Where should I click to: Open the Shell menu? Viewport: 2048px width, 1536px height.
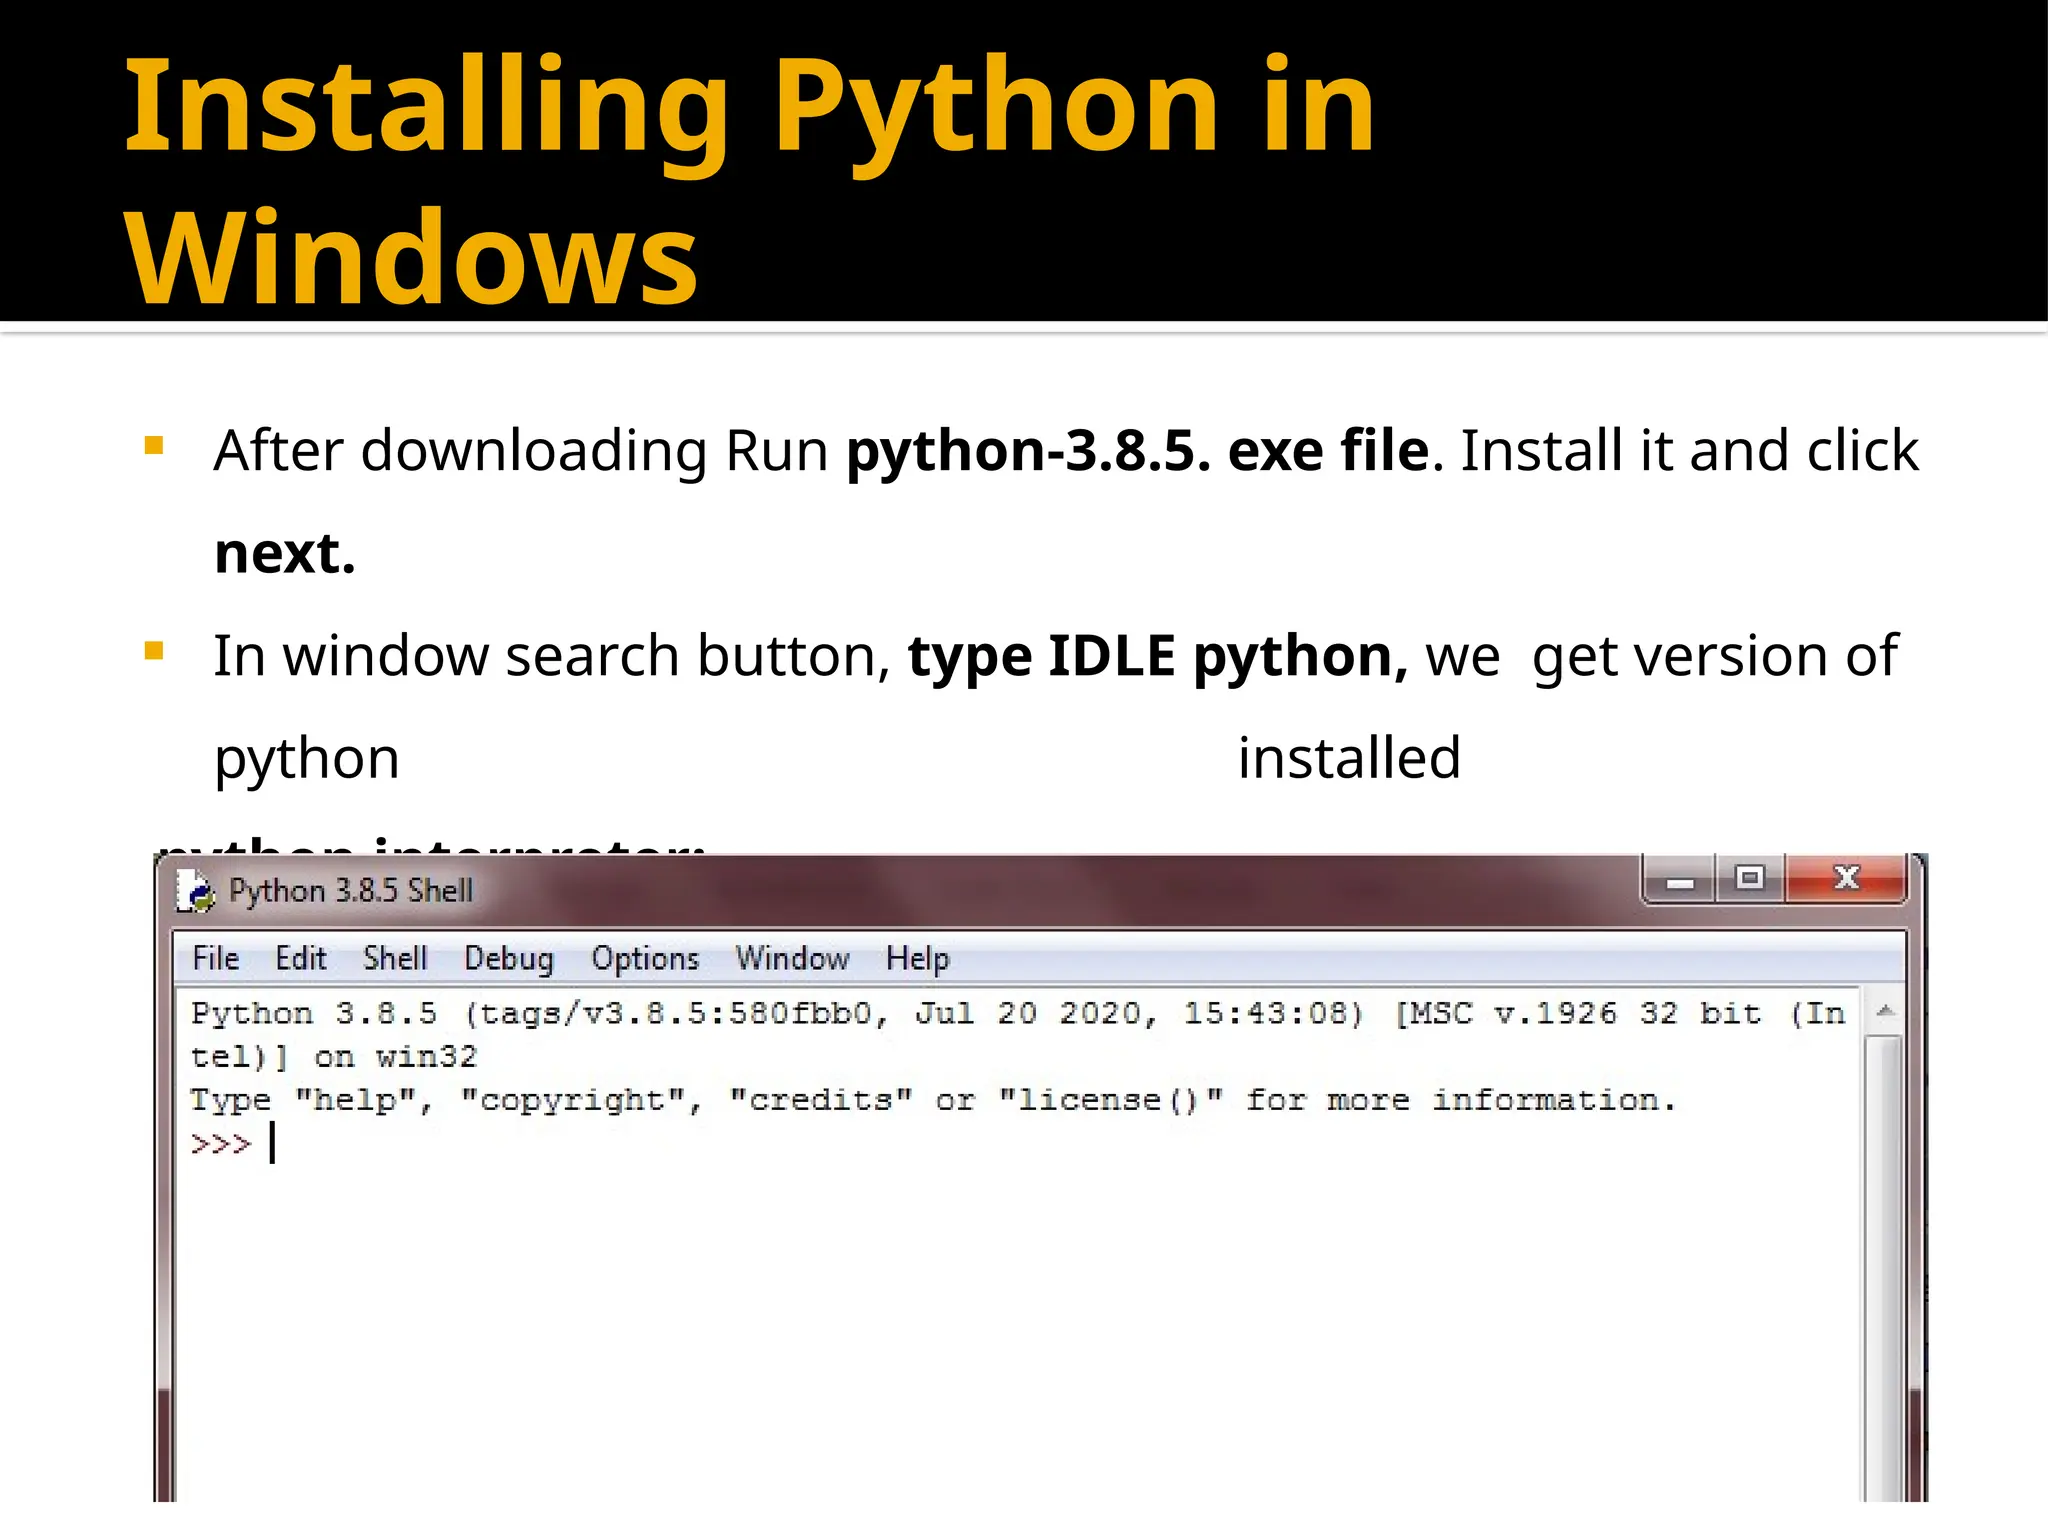point(395,958)
